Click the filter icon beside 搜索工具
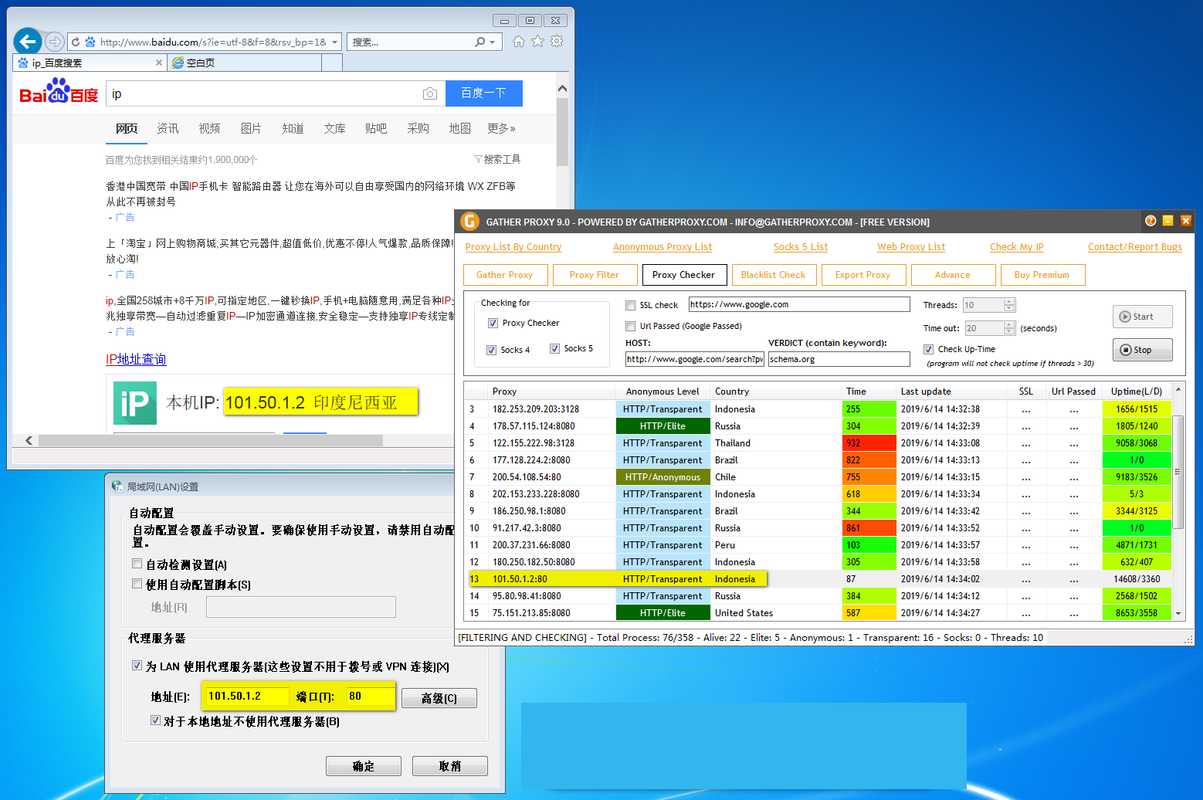Viewport: 1203px width, 800px height. tap(478, 159)
